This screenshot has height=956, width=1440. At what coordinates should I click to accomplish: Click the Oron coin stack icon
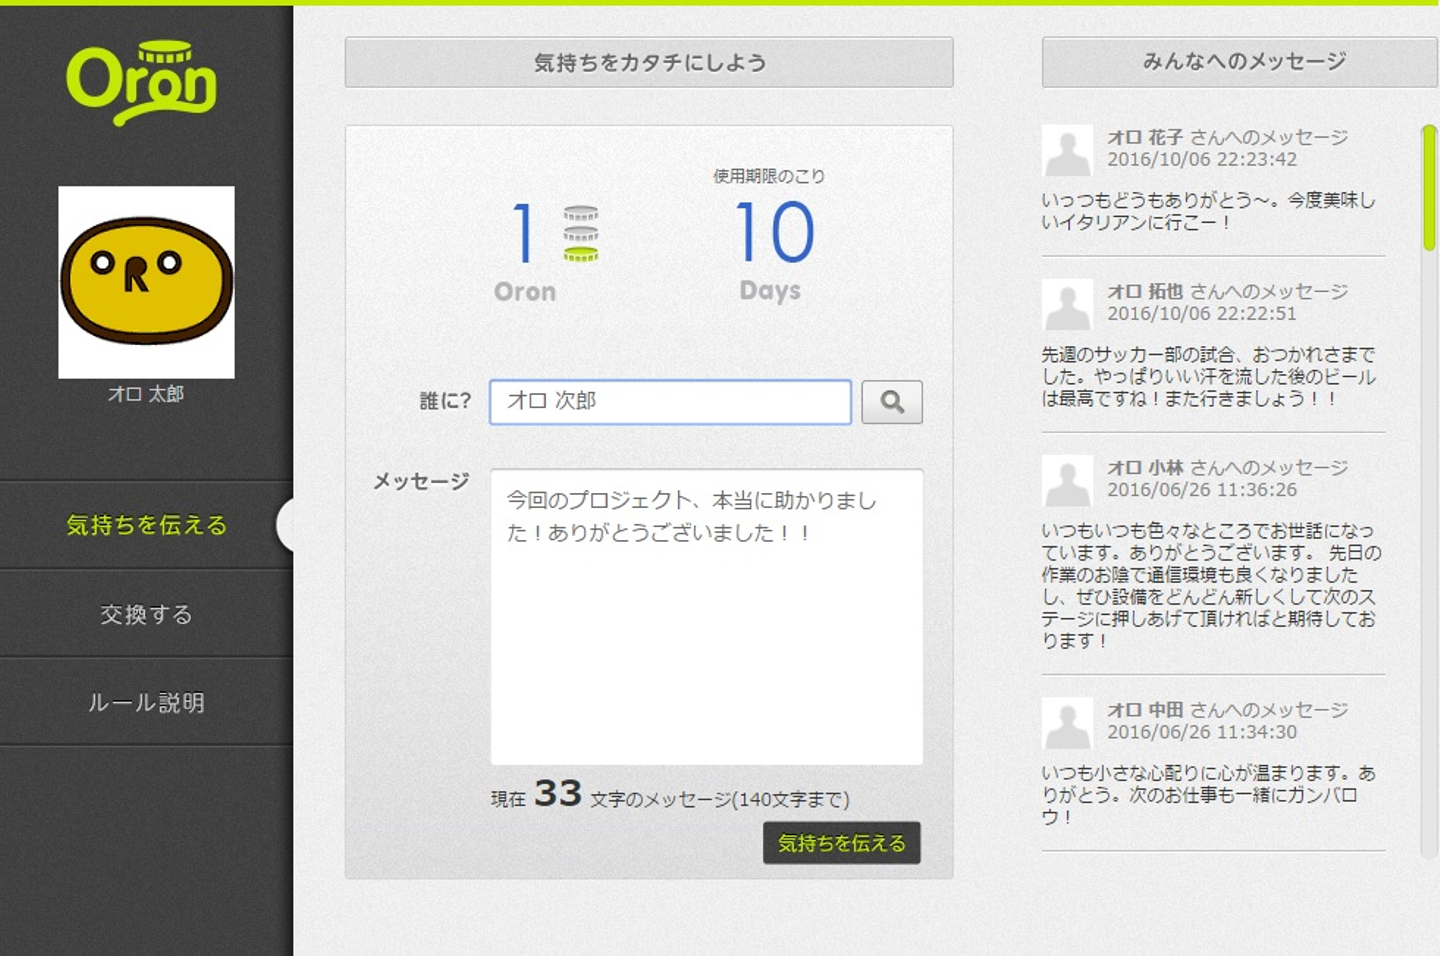[580, 233]
